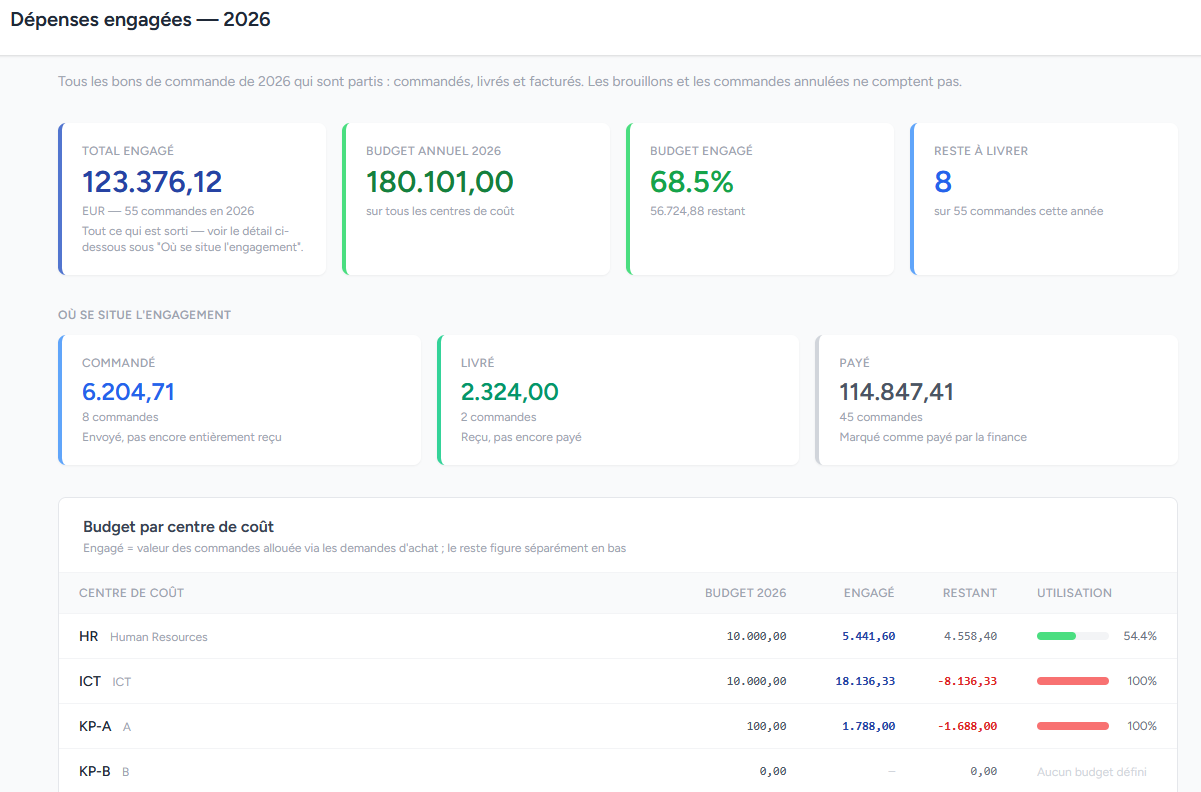Click ICT engaged amount 18.136,33
Viewport: 1201px width, 792px height.
click(865, 681)
